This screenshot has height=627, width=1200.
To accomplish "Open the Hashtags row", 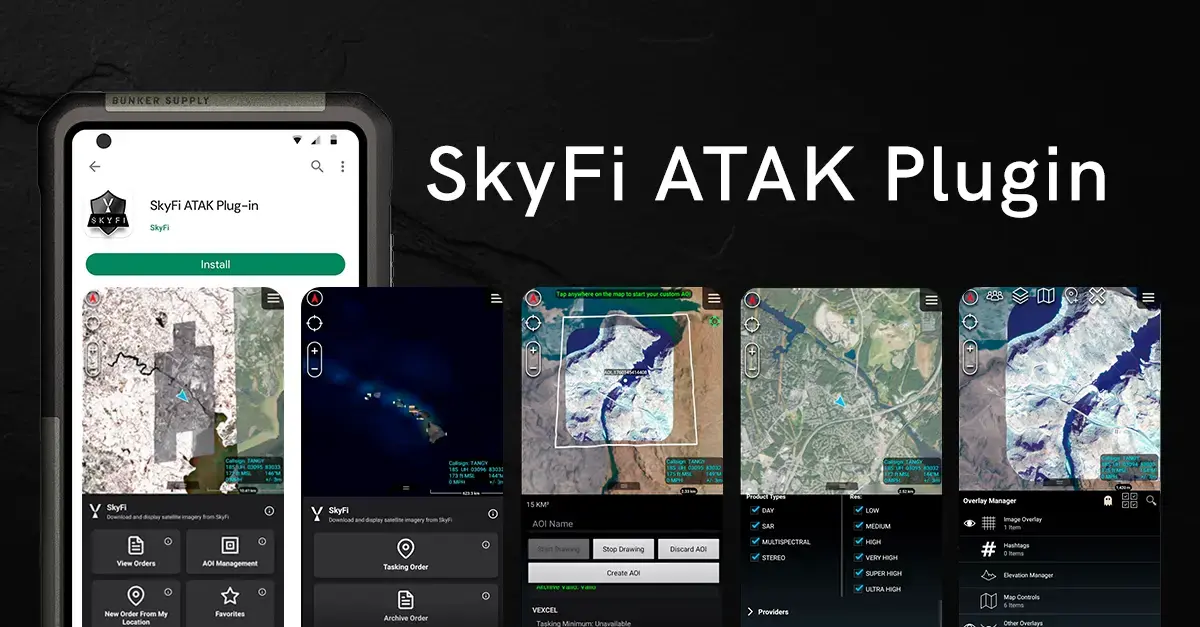I will pyautogui.click(x=1060, y=549).
